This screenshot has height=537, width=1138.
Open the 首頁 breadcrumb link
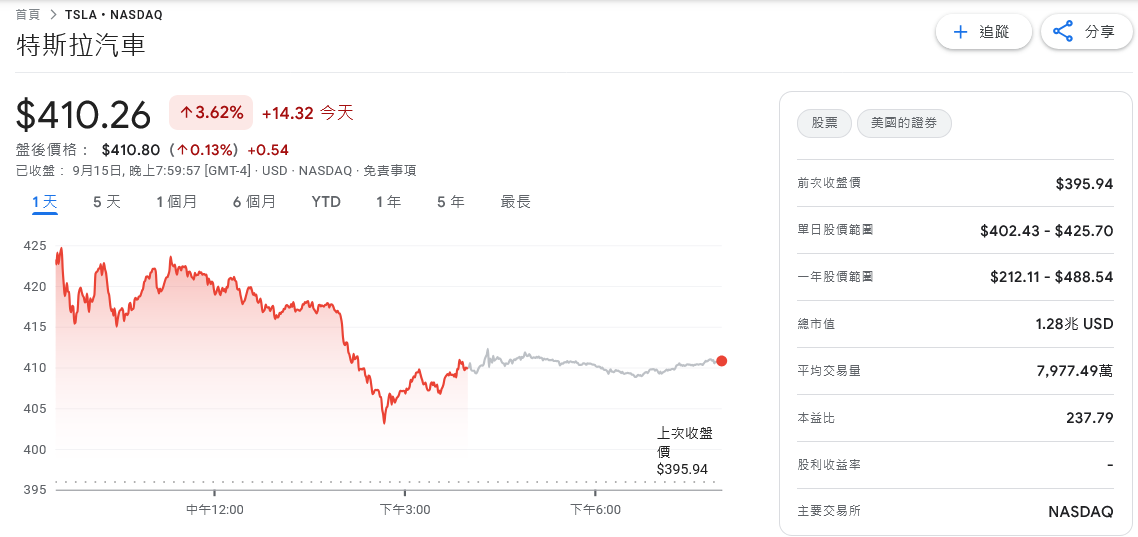coord(28,15)
